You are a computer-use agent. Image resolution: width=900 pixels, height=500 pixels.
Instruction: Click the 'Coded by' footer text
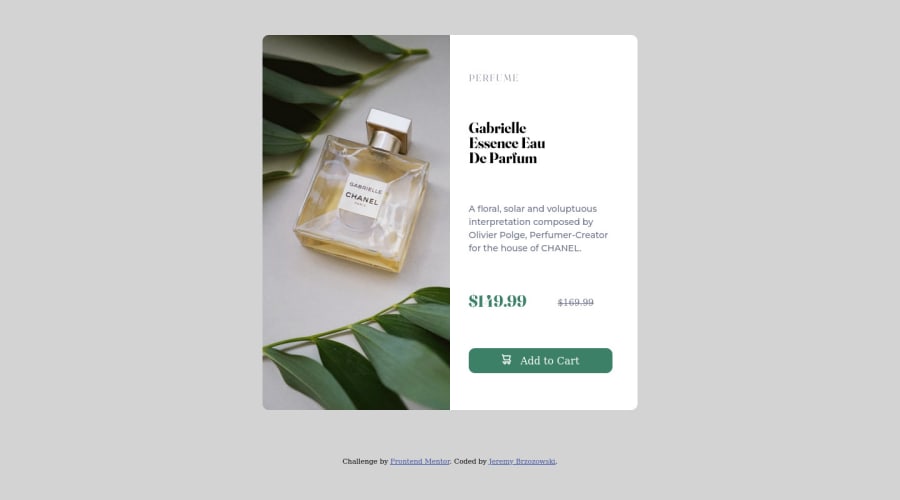point(470,461)
